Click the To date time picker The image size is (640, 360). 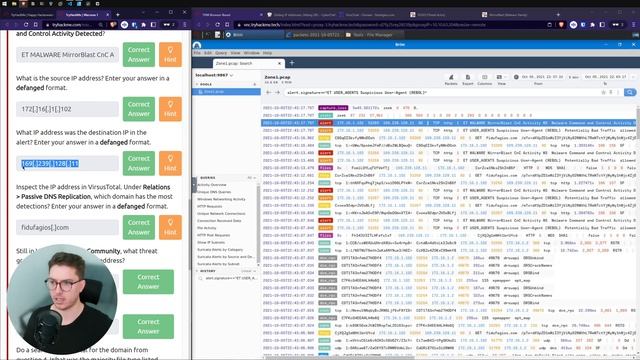605,77
